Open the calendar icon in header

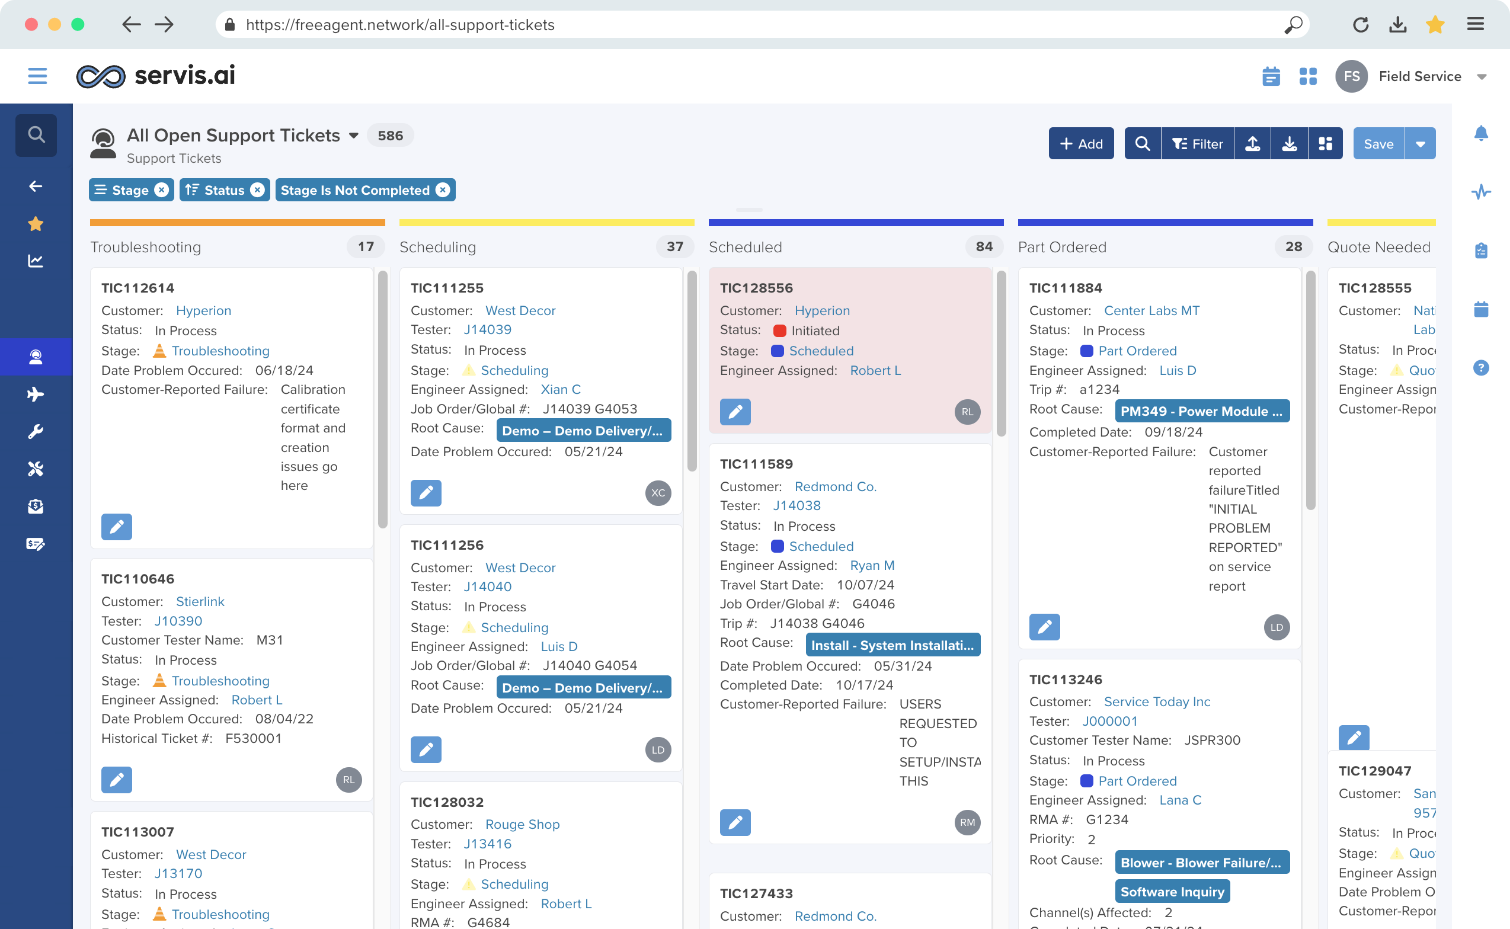(x=1271, y=76)
